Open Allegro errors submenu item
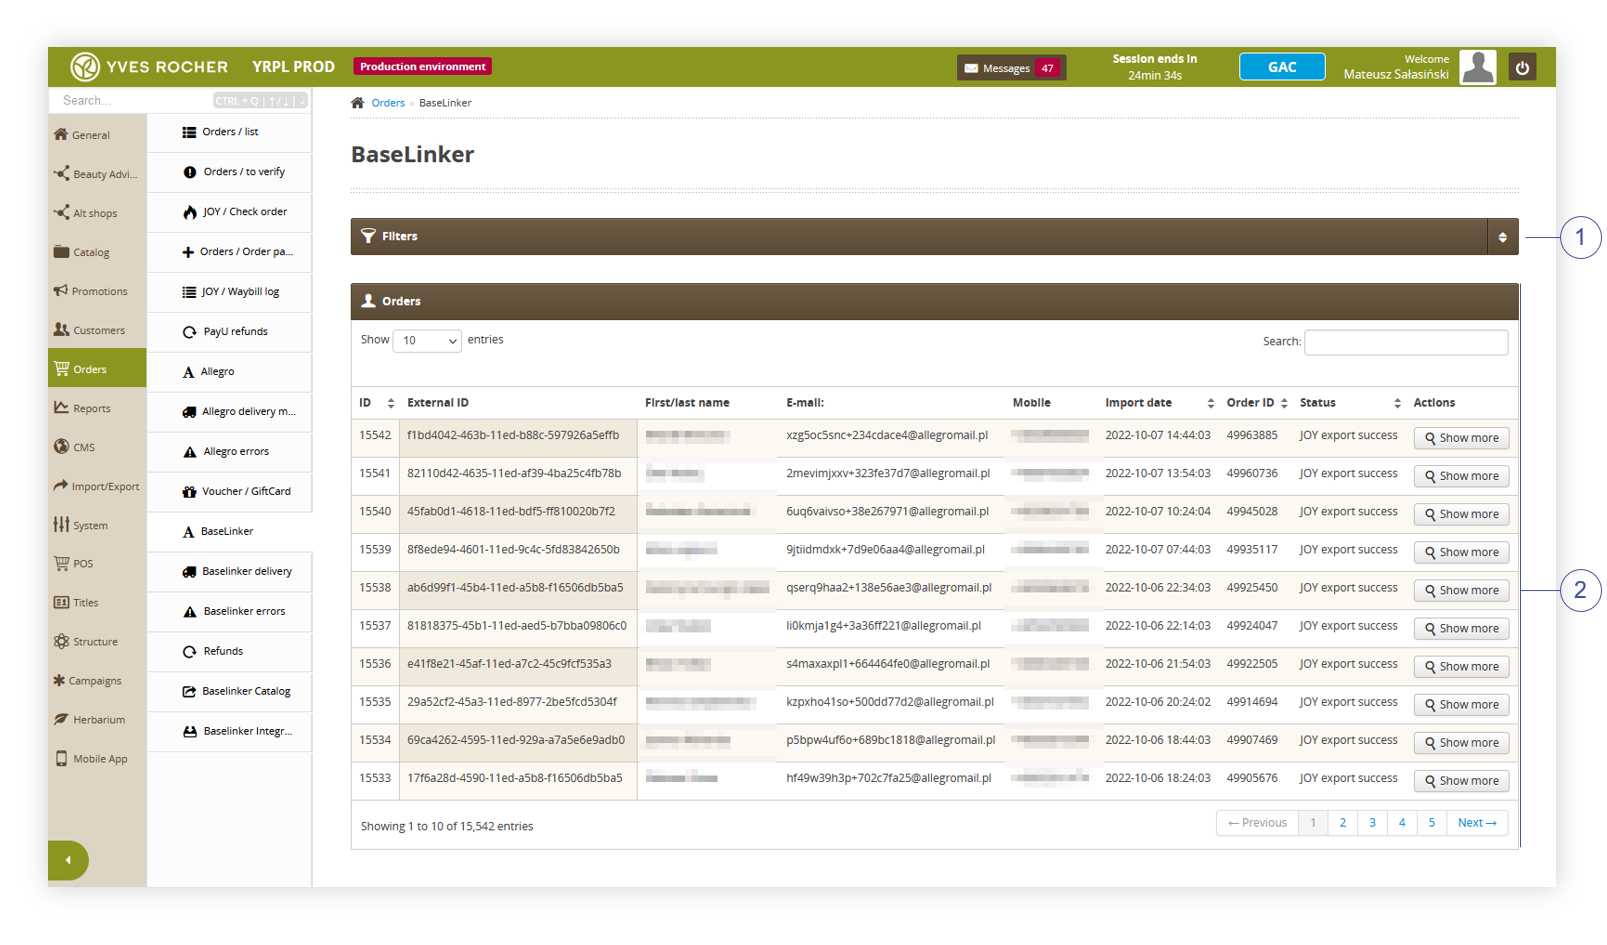Image resolution: width=1607 pixels, height=945 pixels. tap(229, 452)
